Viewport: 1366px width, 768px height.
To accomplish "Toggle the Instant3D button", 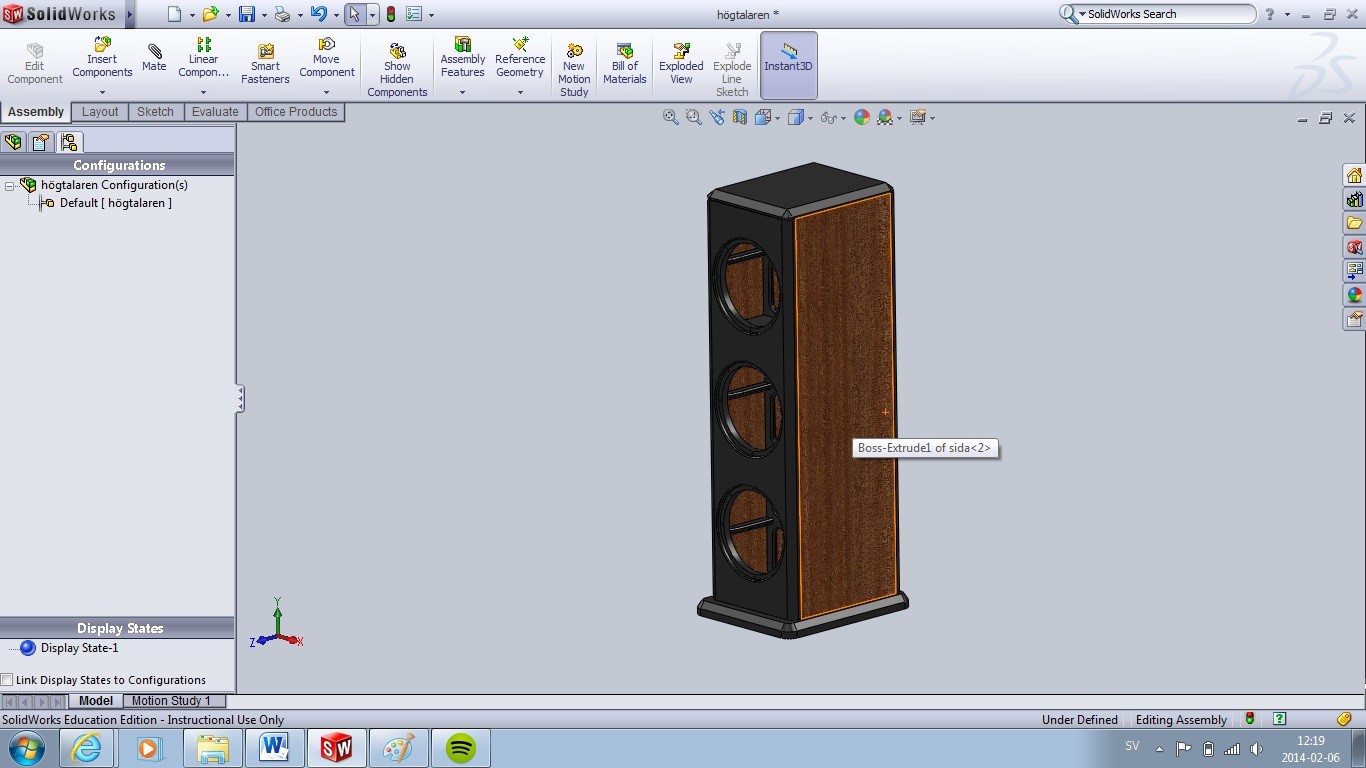I will (x=789, y=65).
